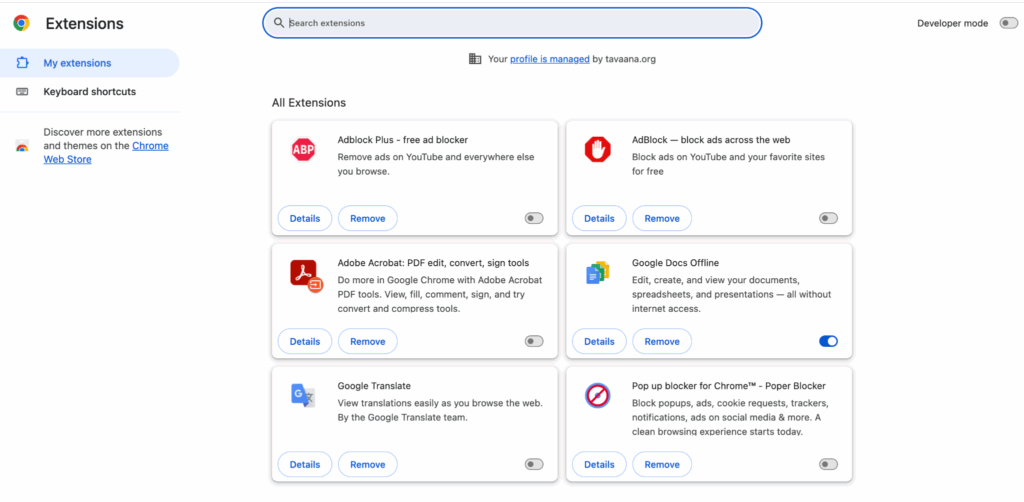Click the My extensions puzzle icon

coord(22,63)
